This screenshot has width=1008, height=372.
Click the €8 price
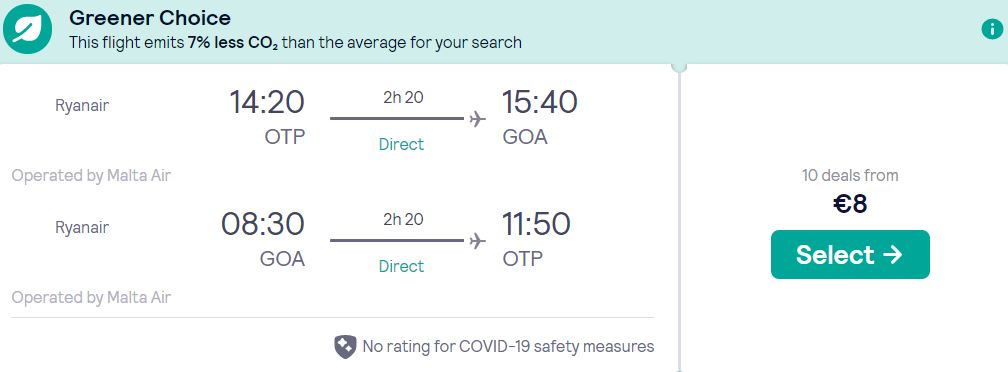[x=850, y=204]
